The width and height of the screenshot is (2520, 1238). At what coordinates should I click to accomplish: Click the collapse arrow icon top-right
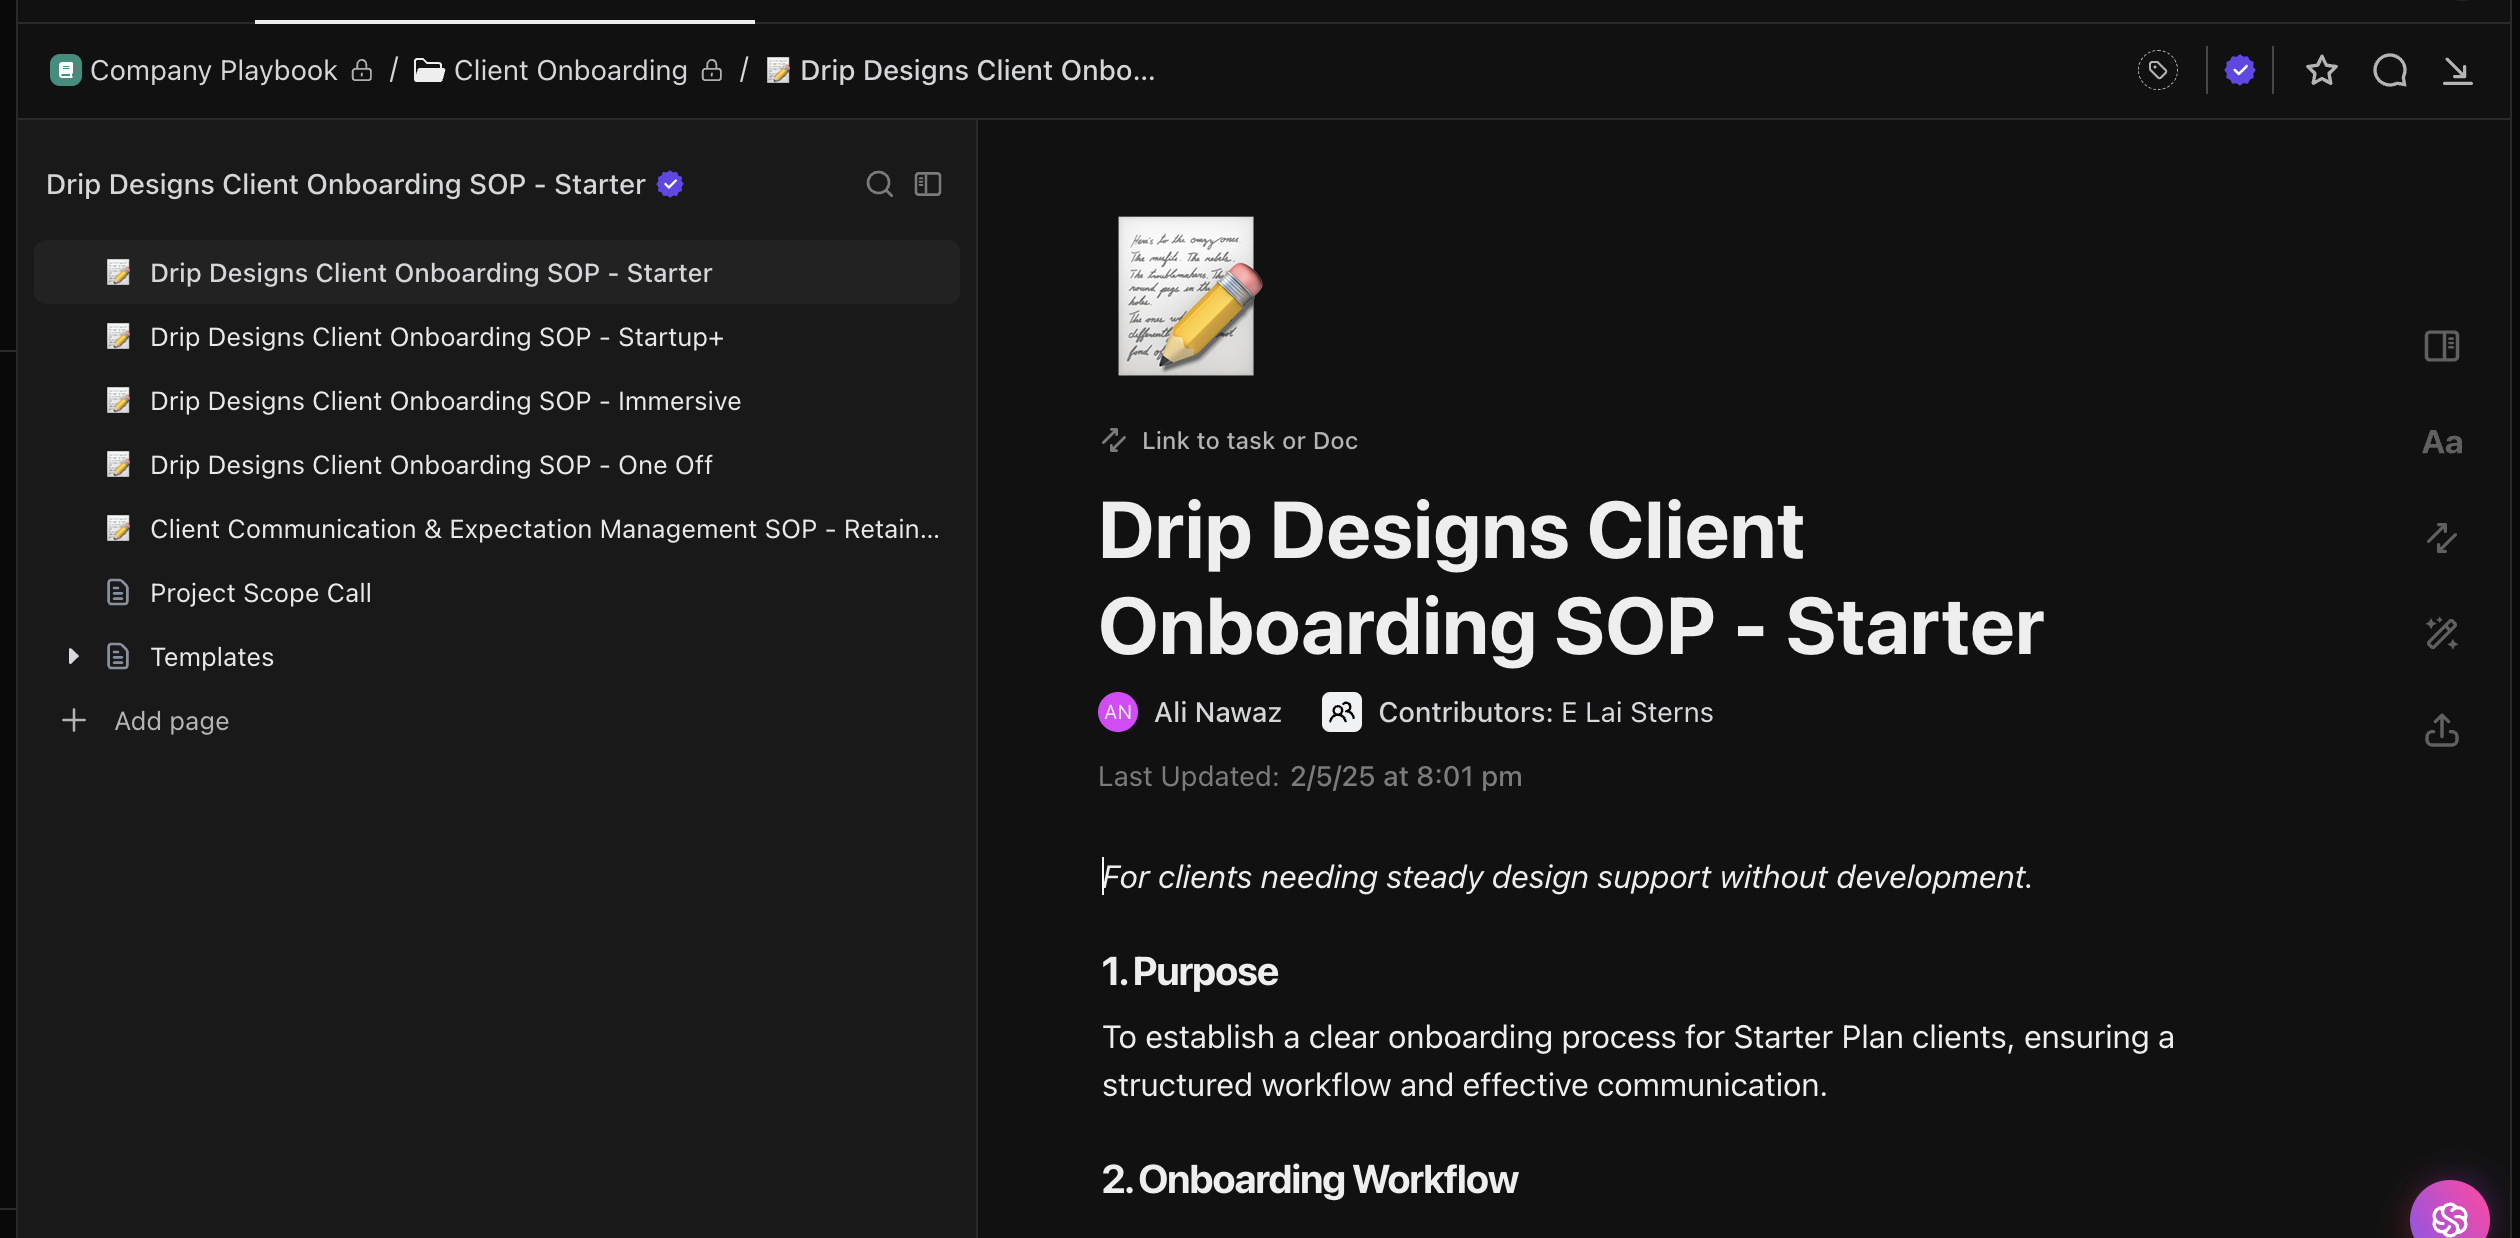(x=2457, y=70)
